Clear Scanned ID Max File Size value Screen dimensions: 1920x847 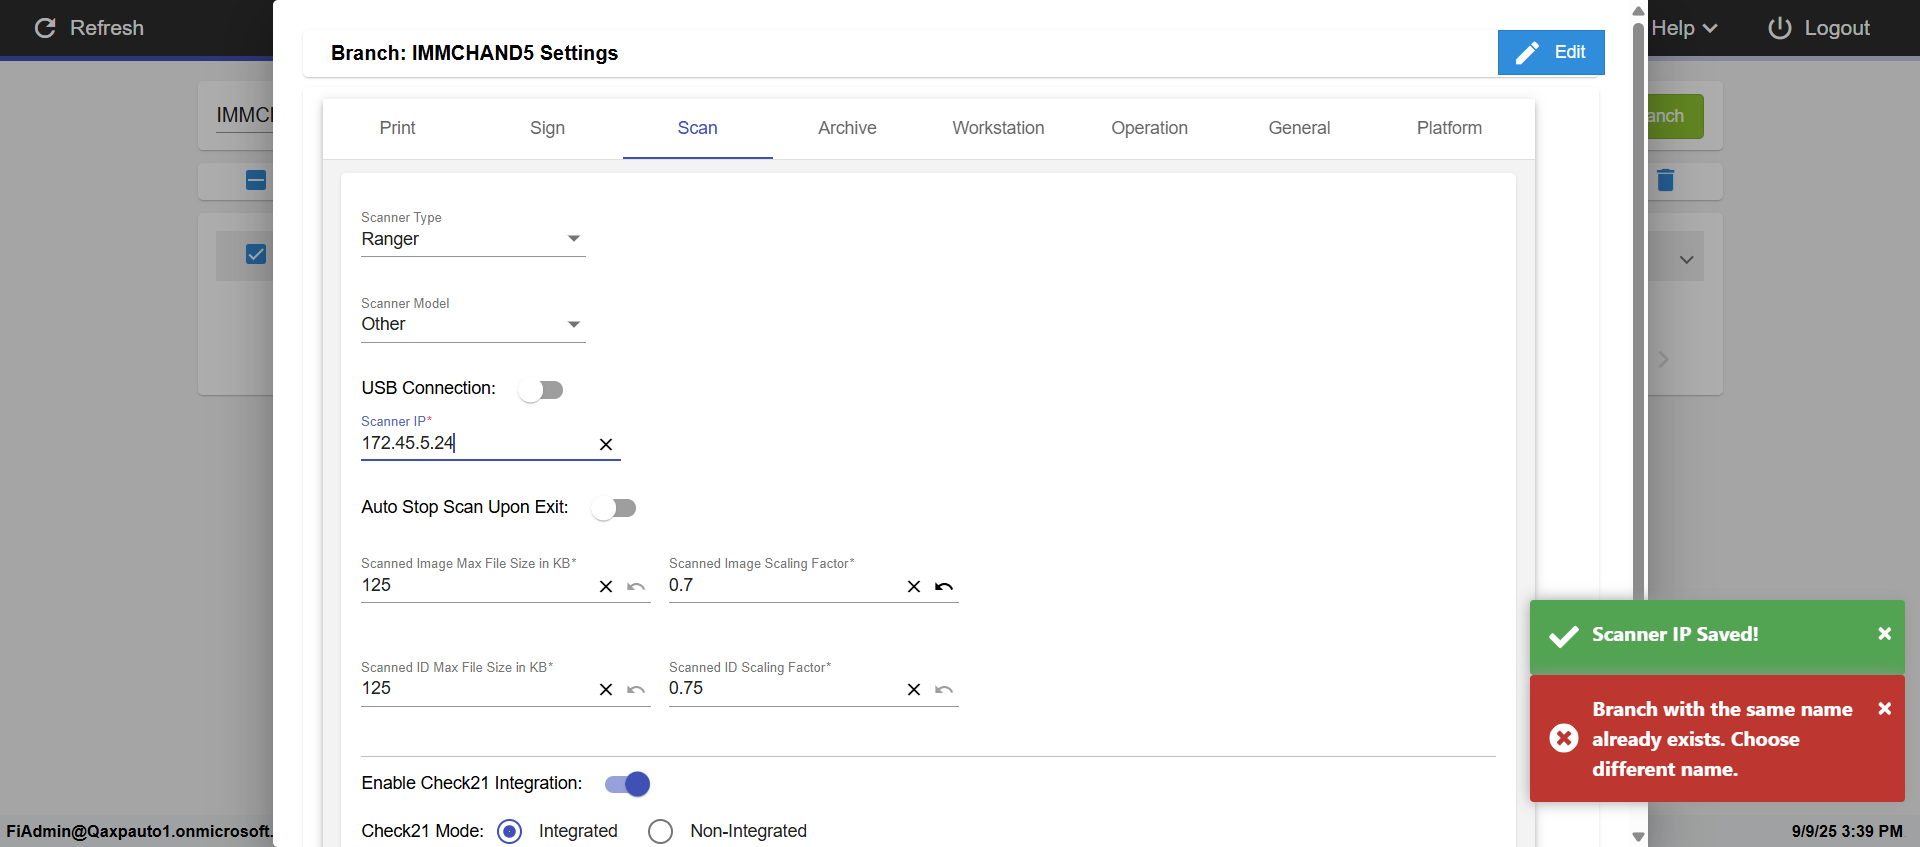(x=606, y=689)
